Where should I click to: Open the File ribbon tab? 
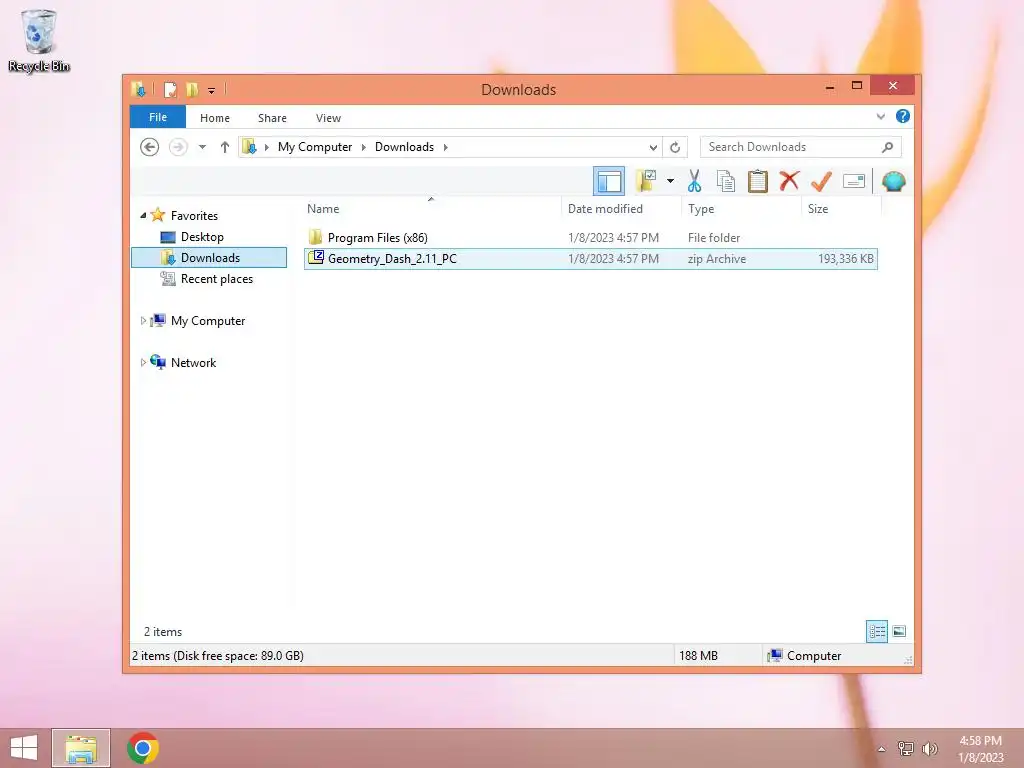[x=158, y=118]
